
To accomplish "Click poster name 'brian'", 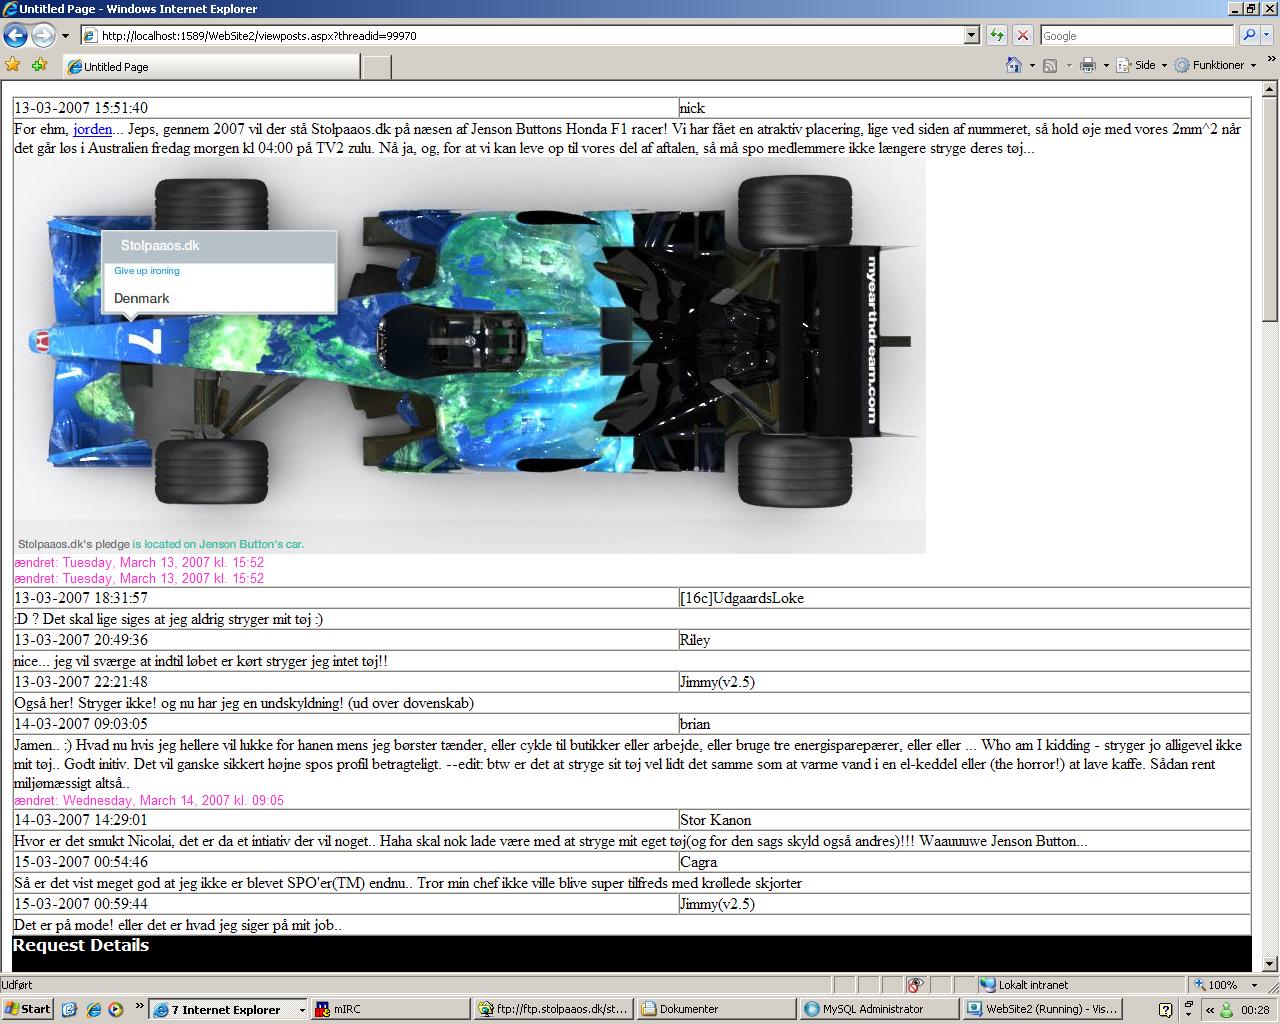I will 695,724.
